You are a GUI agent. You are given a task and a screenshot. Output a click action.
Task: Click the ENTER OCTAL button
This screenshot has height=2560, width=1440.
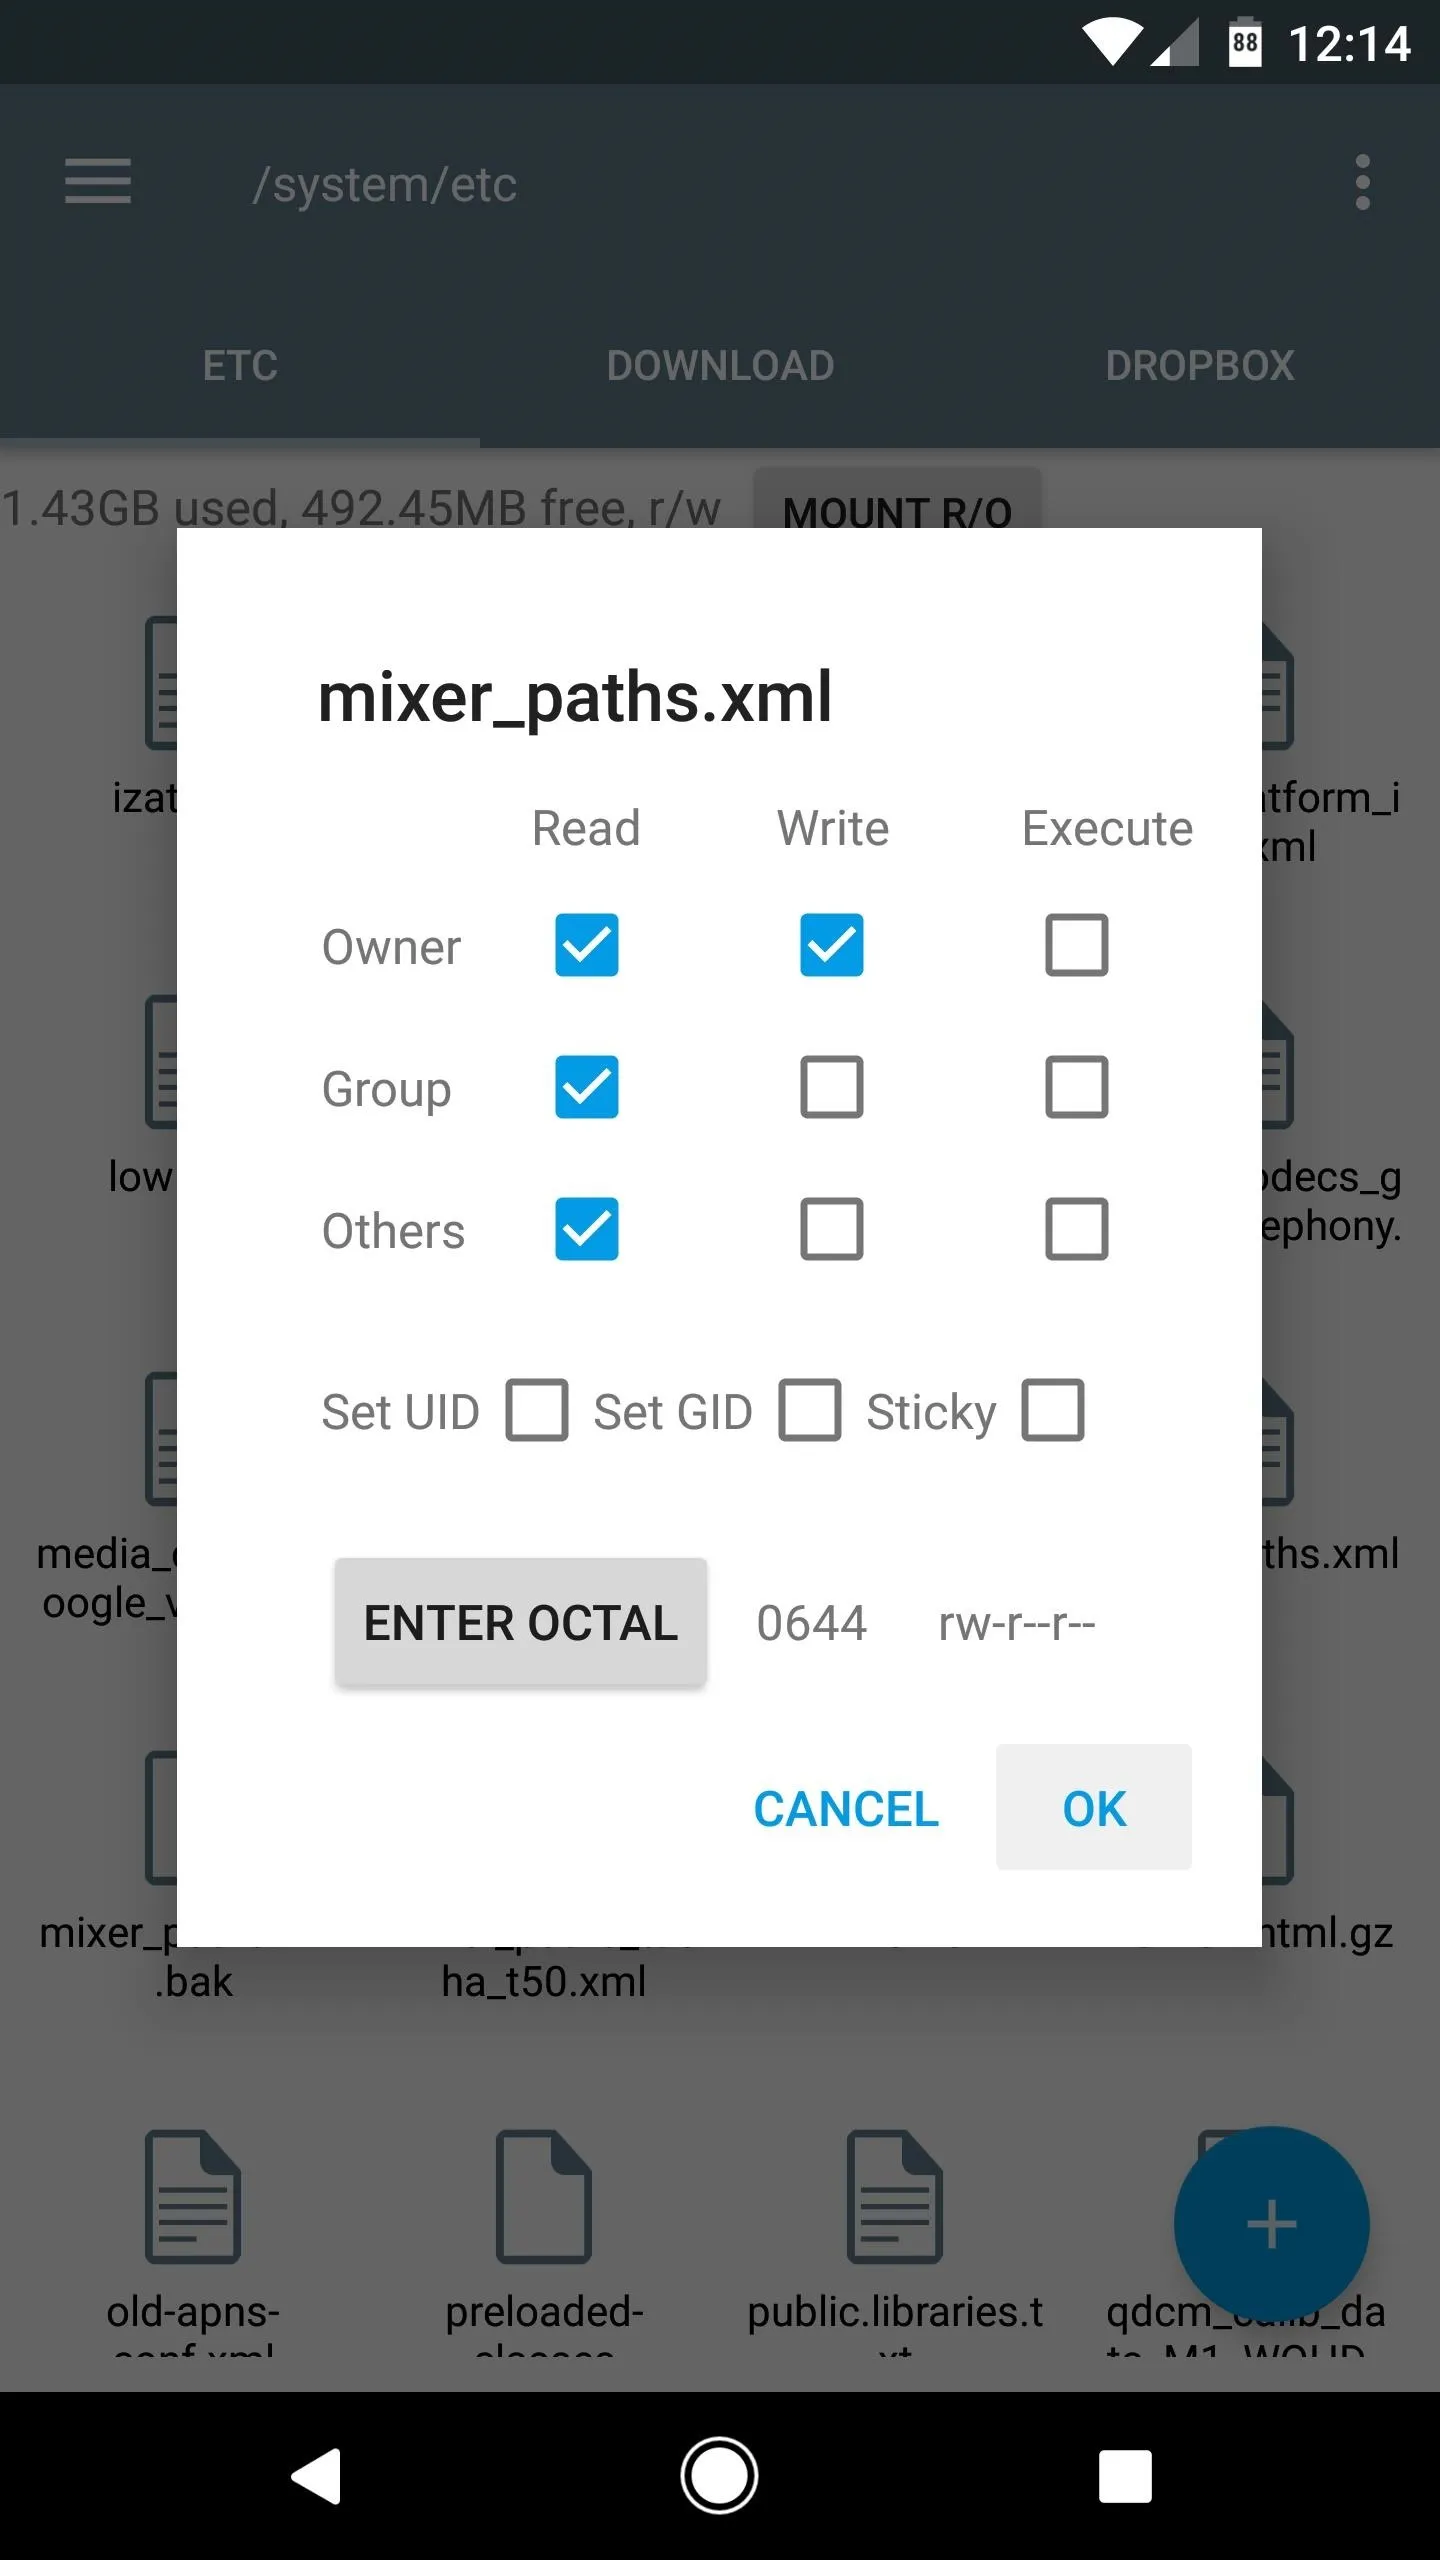(x=521, y=1622)
